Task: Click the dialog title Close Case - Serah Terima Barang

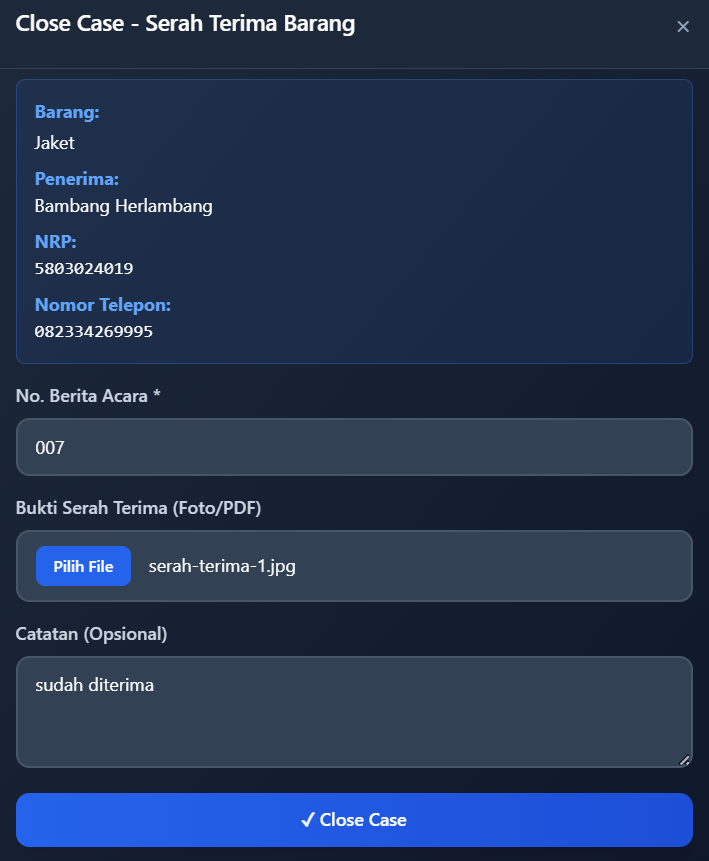Action: (x=185, y=24)
